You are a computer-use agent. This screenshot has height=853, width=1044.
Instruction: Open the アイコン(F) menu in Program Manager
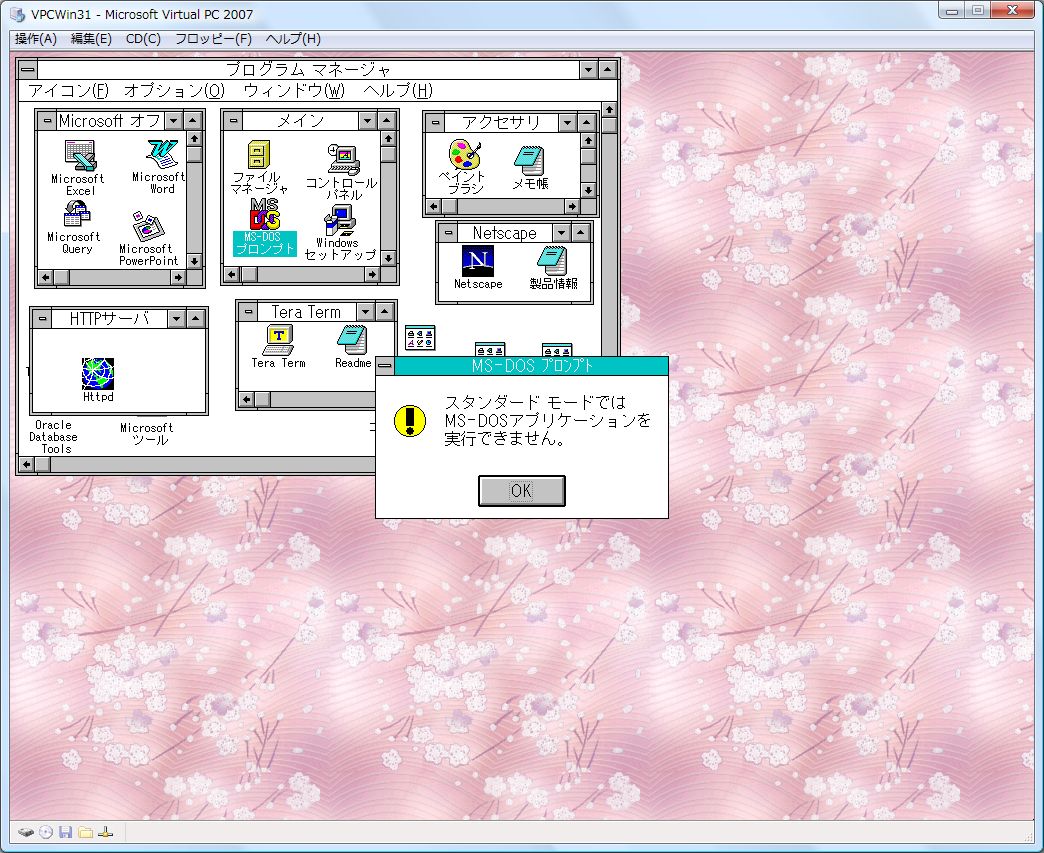point(68,91)
